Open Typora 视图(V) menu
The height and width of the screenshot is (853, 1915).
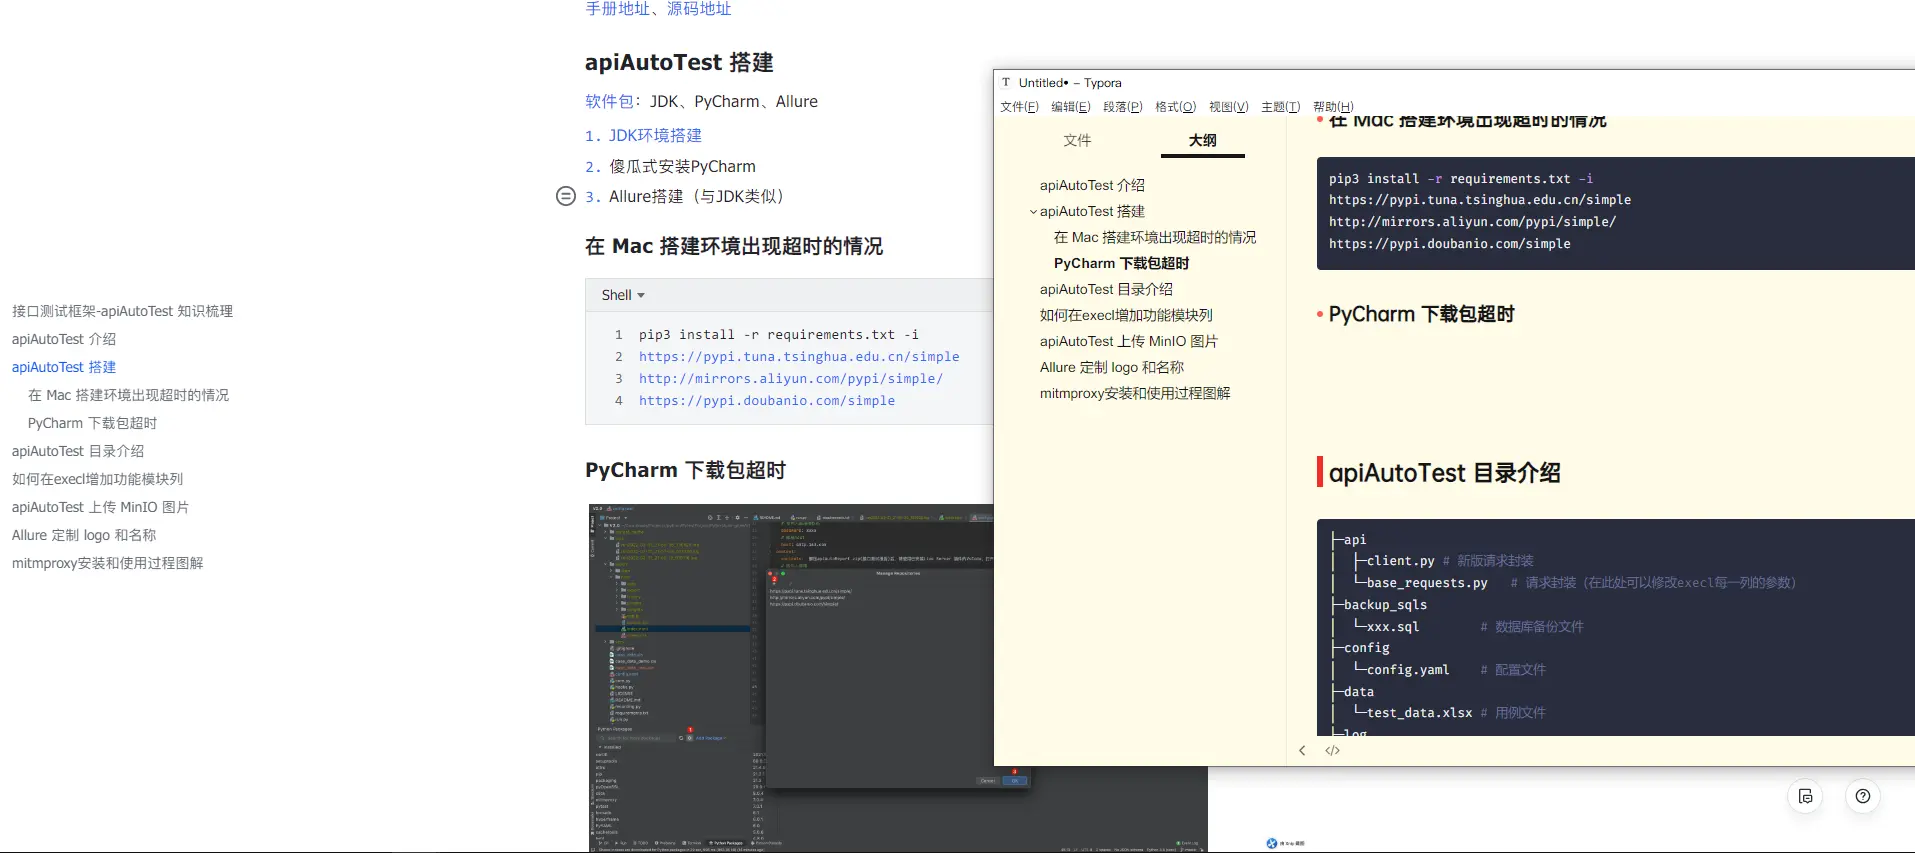tap(1228, 107)
